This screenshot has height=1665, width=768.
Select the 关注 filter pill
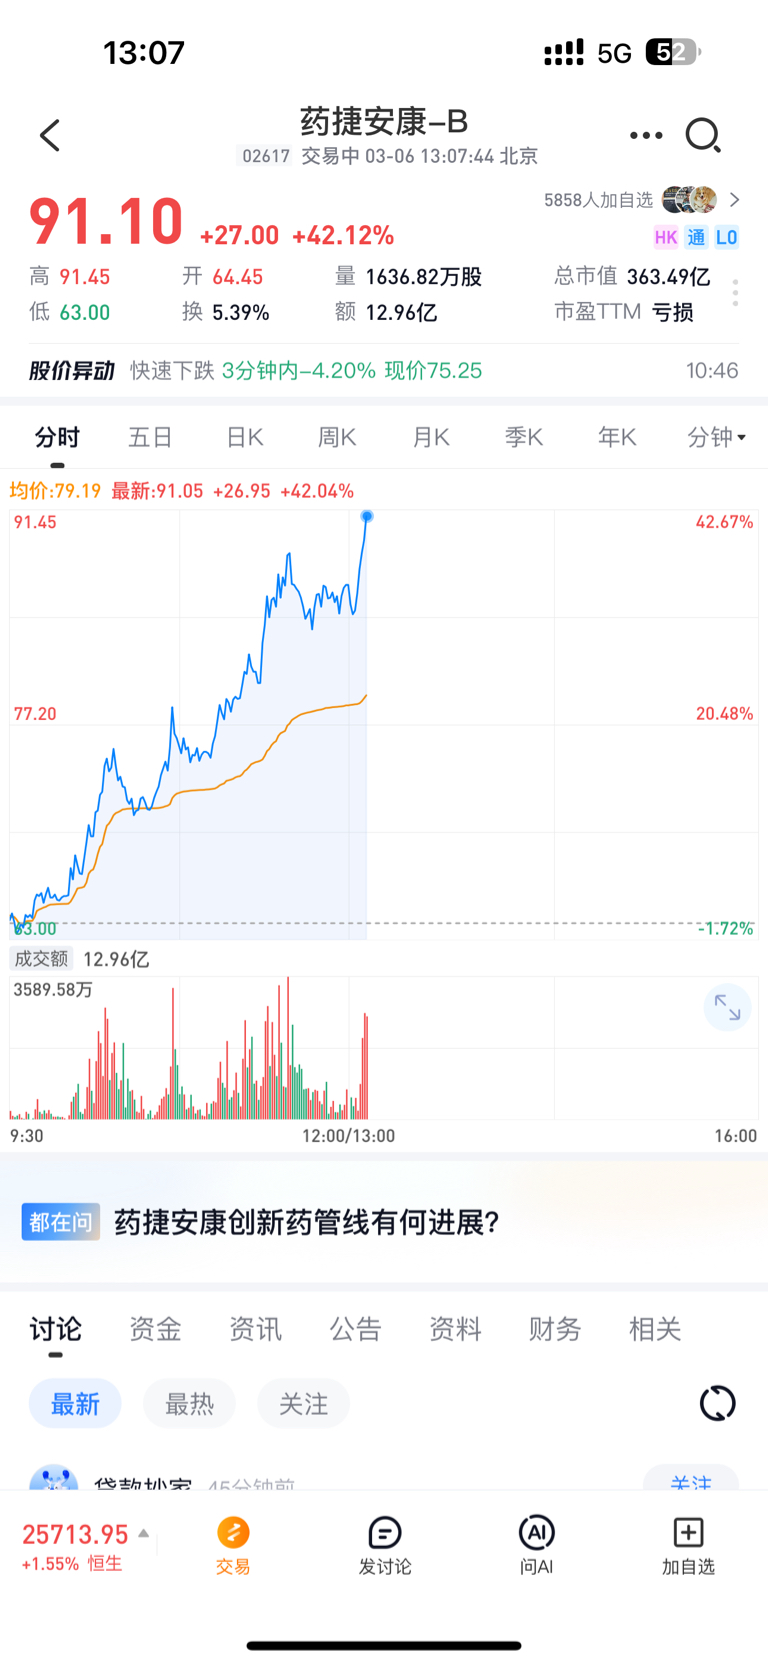[x=303, y=1404]
